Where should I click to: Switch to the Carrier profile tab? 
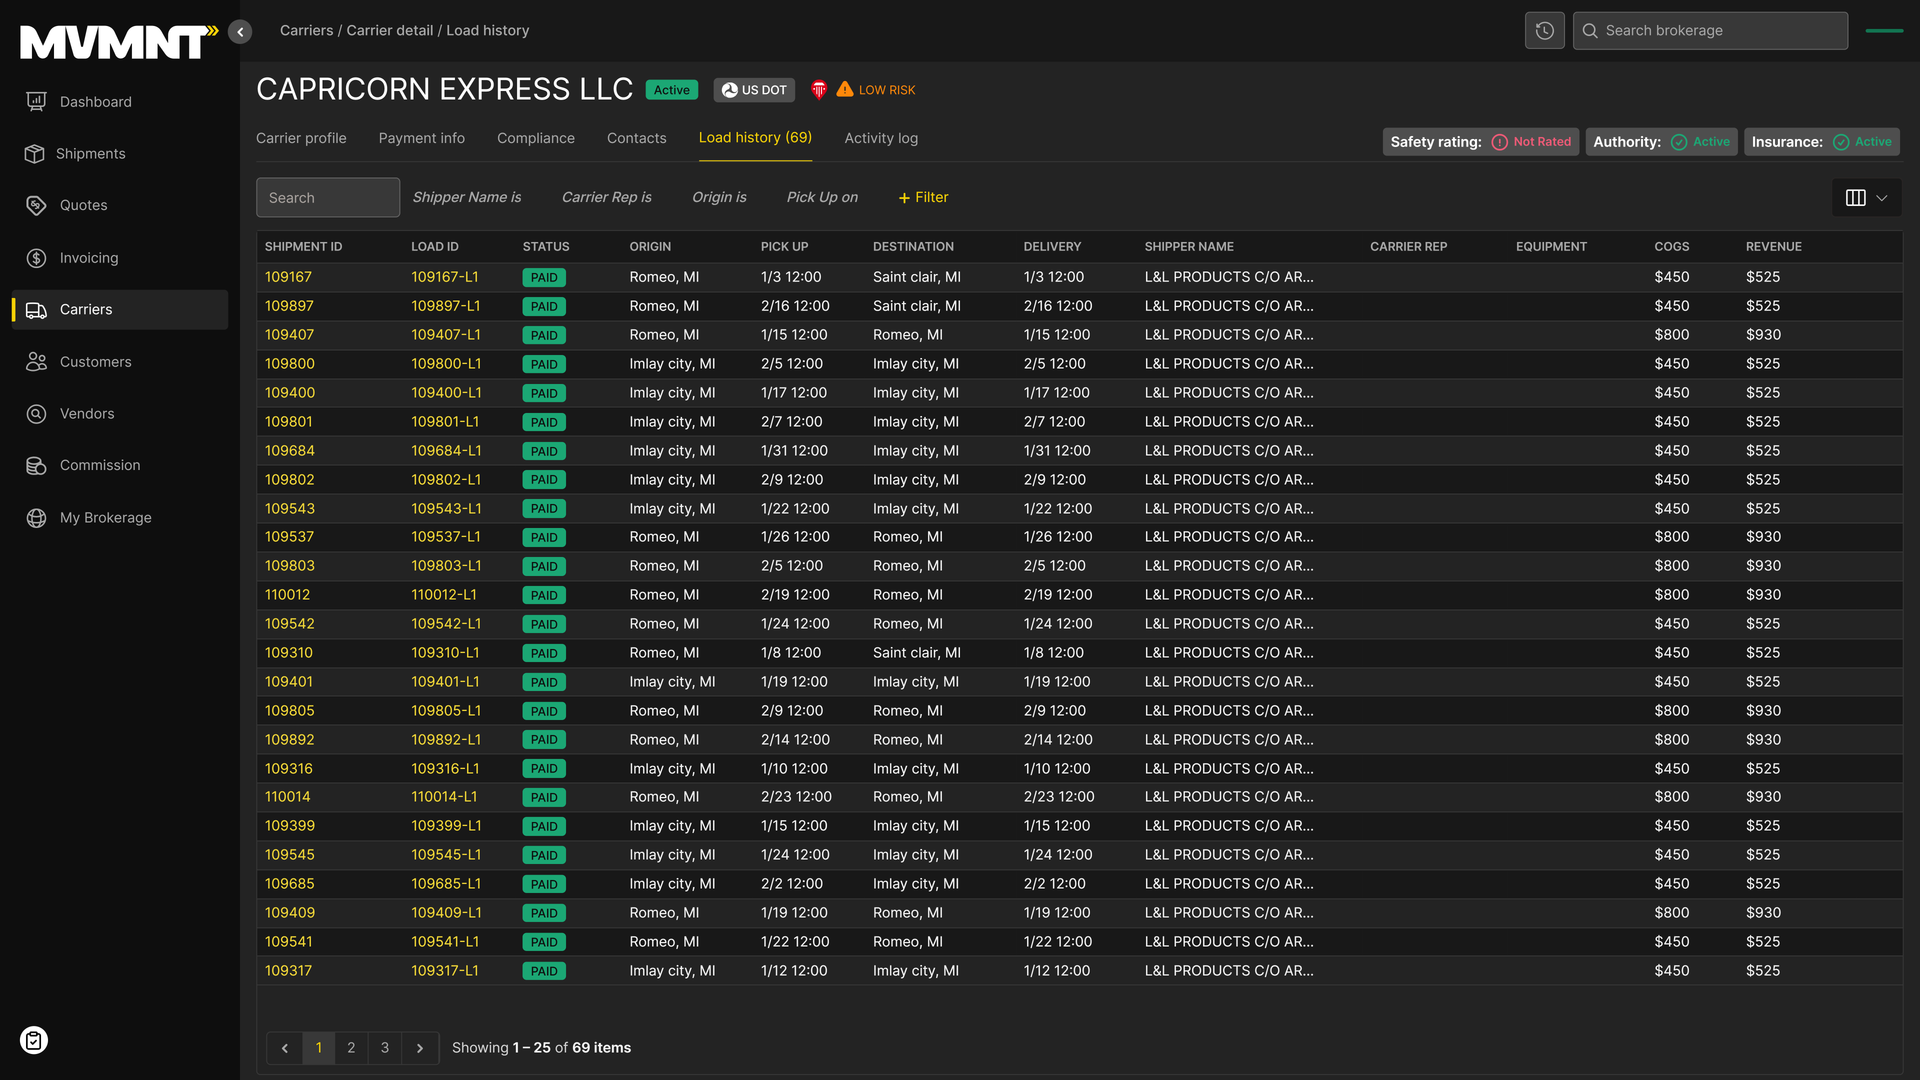pos(301,138)
